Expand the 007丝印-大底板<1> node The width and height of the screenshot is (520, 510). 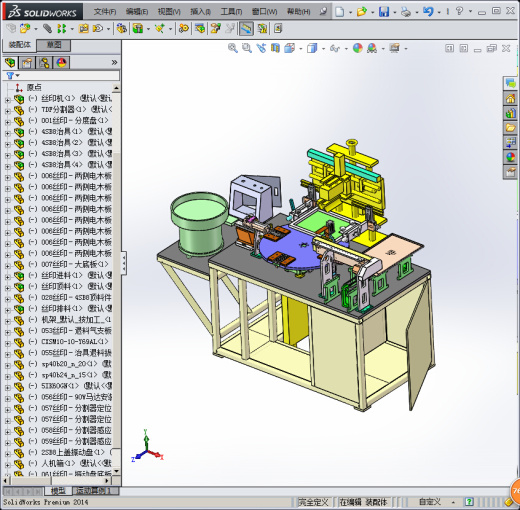tap(7, 266)
